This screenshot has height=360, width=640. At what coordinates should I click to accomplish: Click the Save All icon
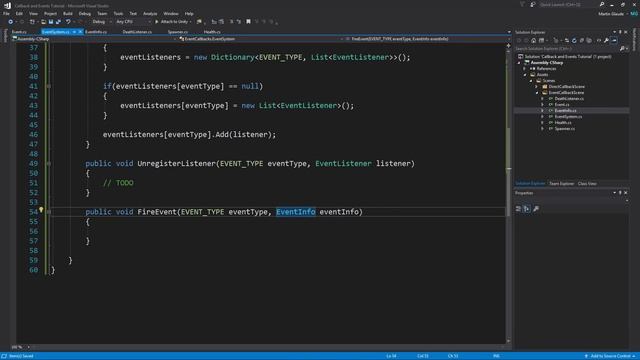coord(58,22)
